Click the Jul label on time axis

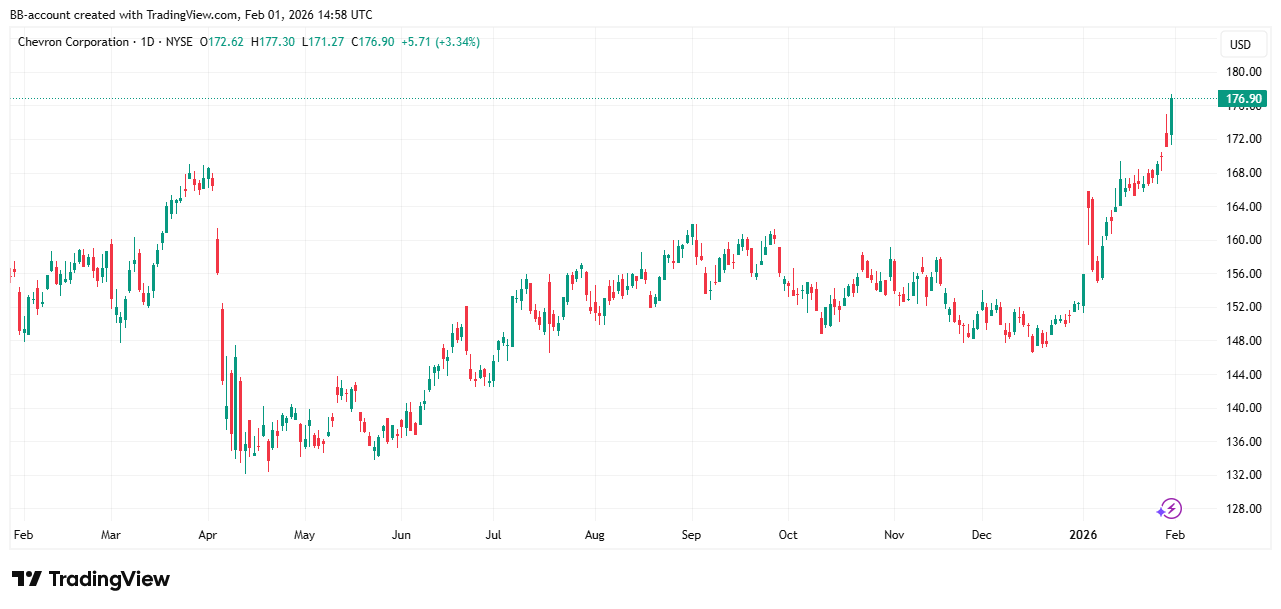493,535
